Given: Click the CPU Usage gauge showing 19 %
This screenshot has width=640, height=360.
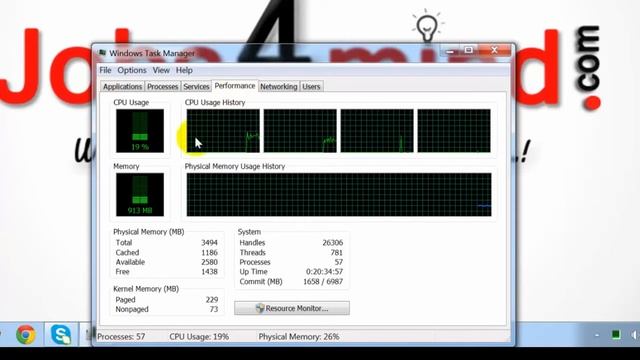Looking at the screenshot, I should (x=140, y=131).
